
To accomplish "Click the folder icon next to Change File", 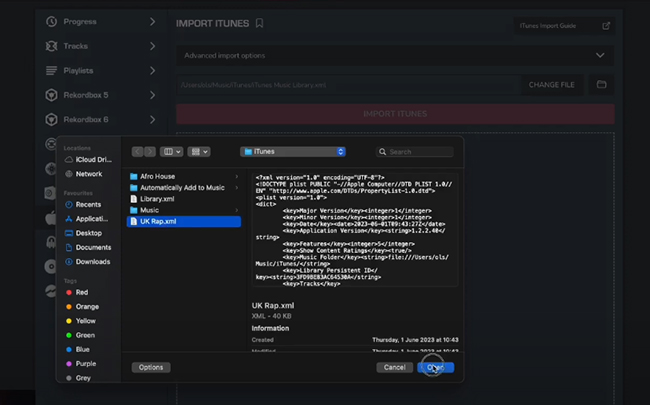I will pos(601,85).
